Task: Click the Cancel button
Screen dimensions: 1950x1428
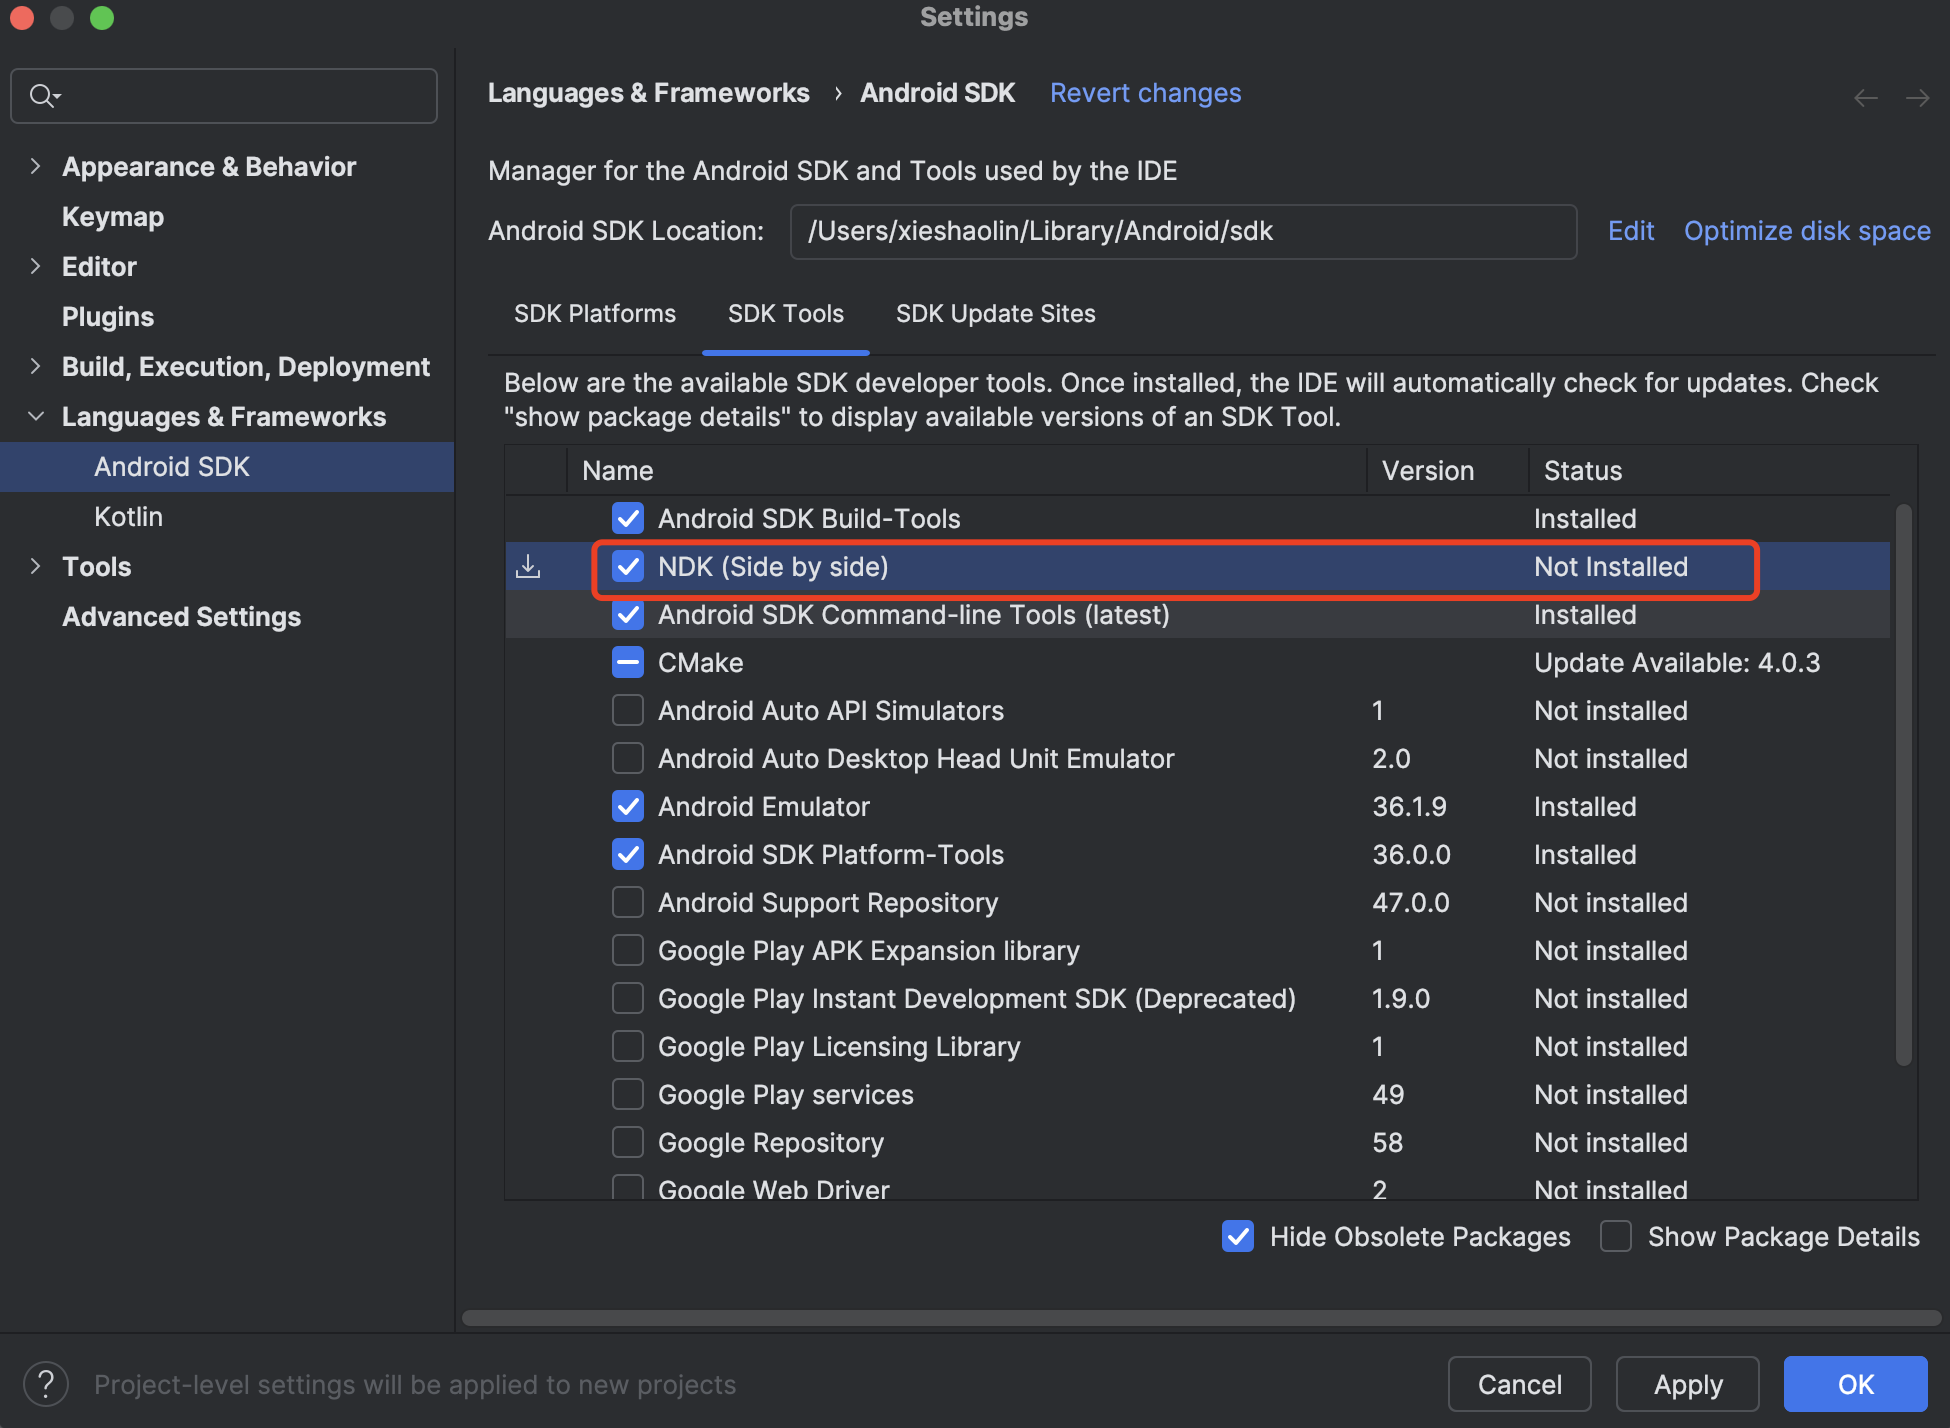Action: tap(1520, 1384)
